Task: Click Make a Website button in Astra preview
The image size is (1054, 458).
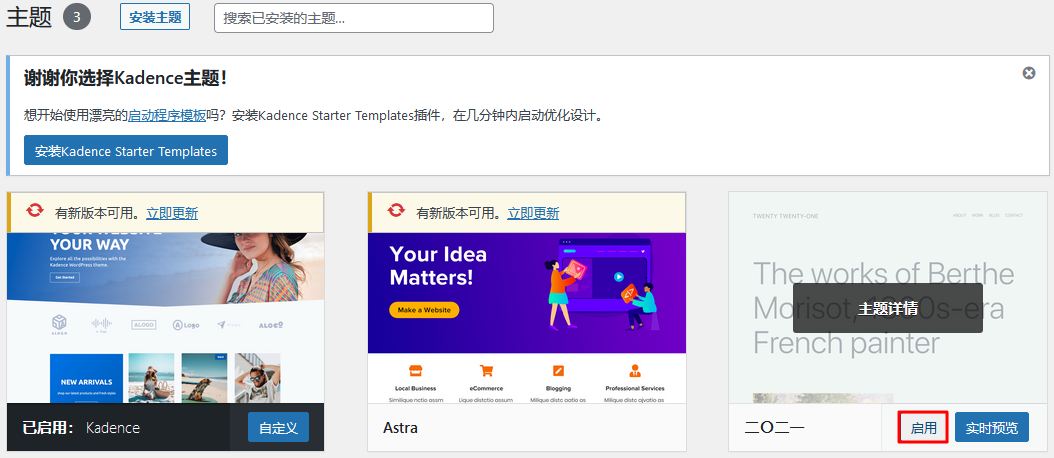Action: (x=424, y=310)
